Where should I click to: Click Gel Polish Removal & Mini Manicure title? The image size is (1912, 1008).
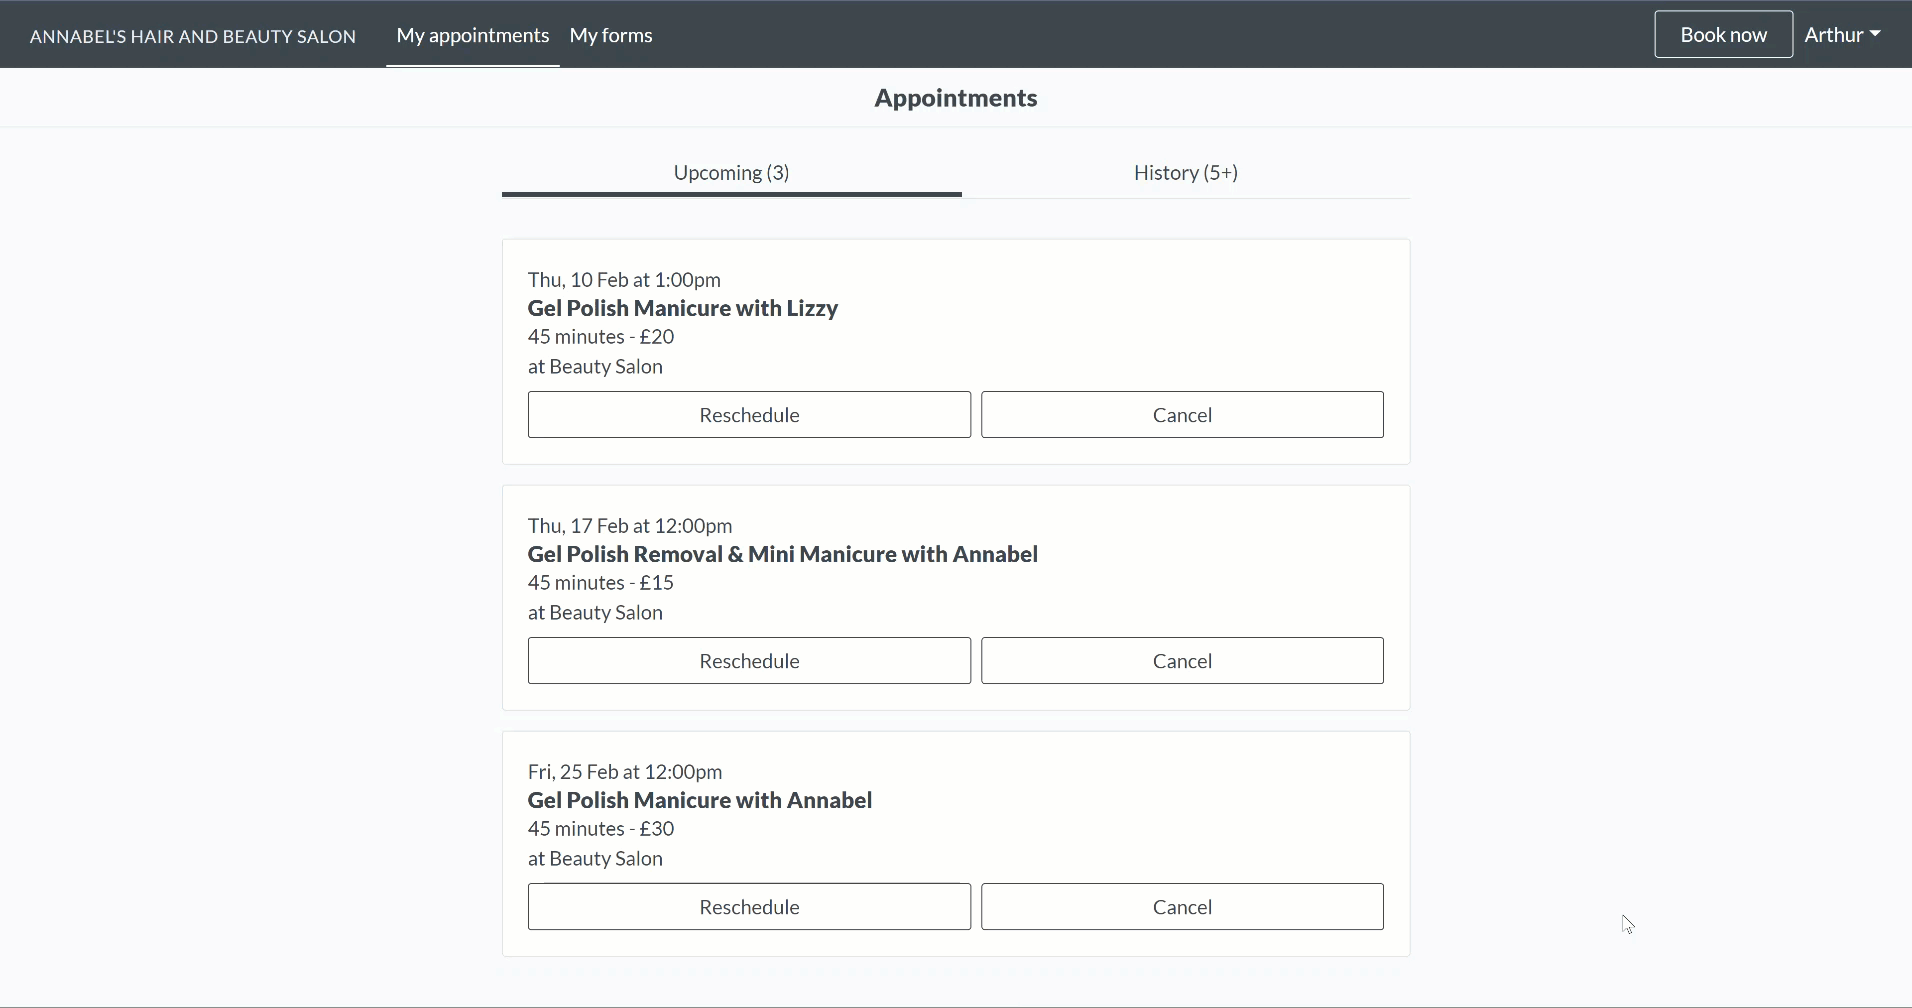[x=782, y=554]
